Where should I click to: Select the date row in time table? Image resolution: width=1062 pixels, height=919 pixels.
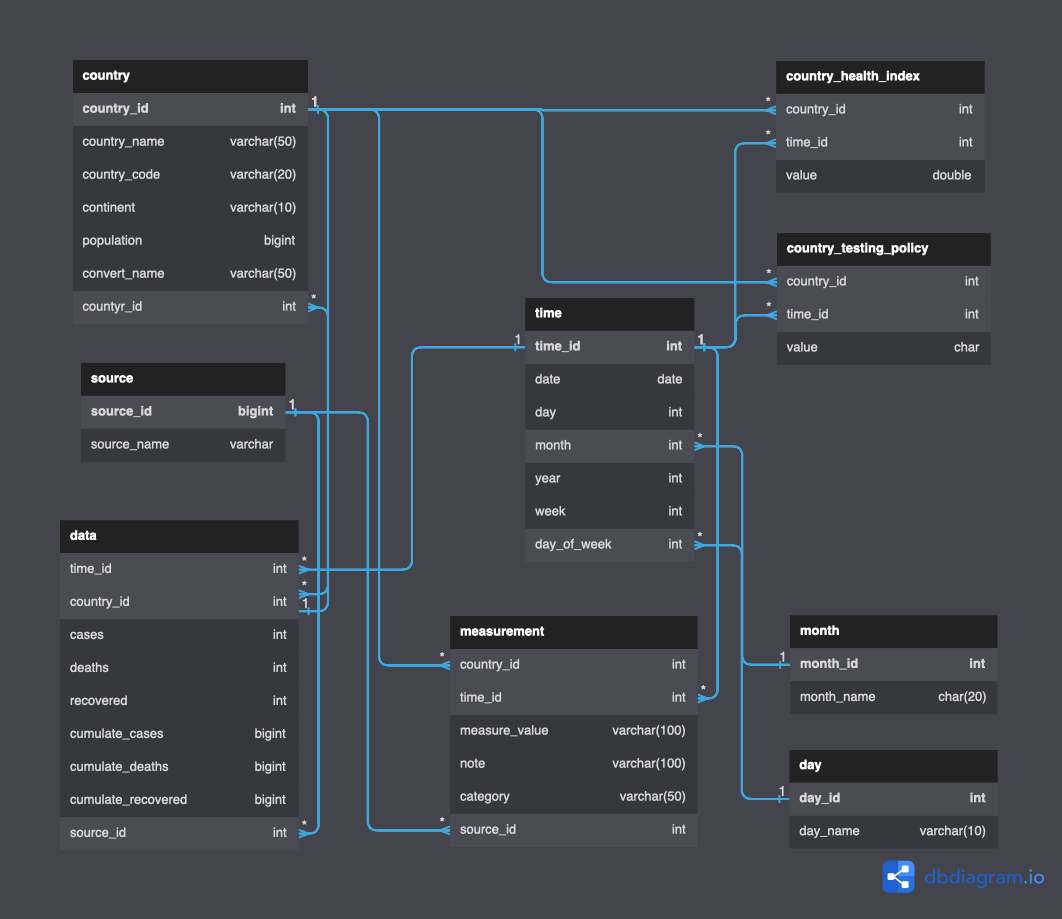tap(610, 380)
